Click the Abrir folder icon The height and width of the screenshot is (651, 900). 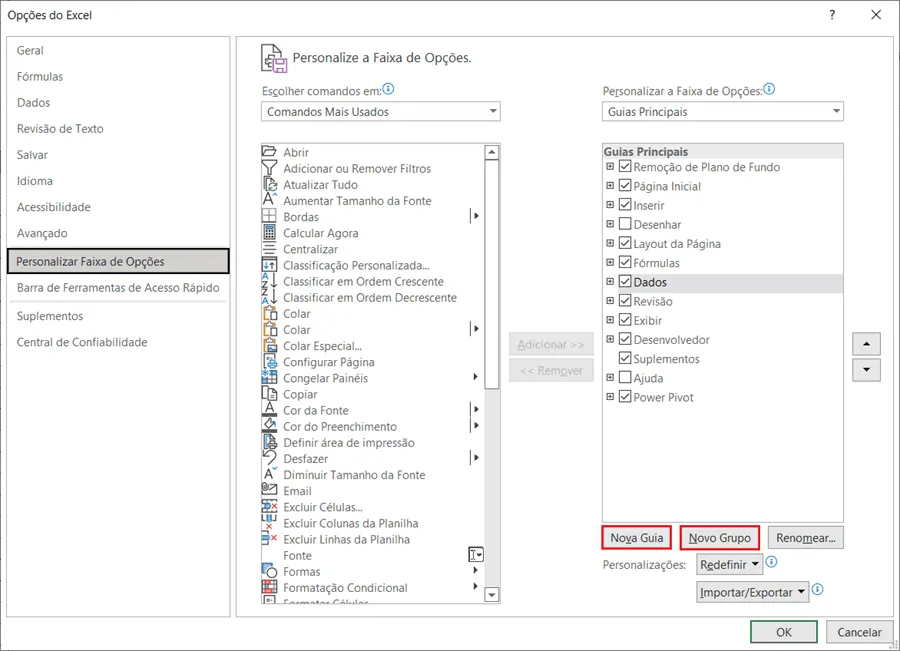(x=269, y=152)
